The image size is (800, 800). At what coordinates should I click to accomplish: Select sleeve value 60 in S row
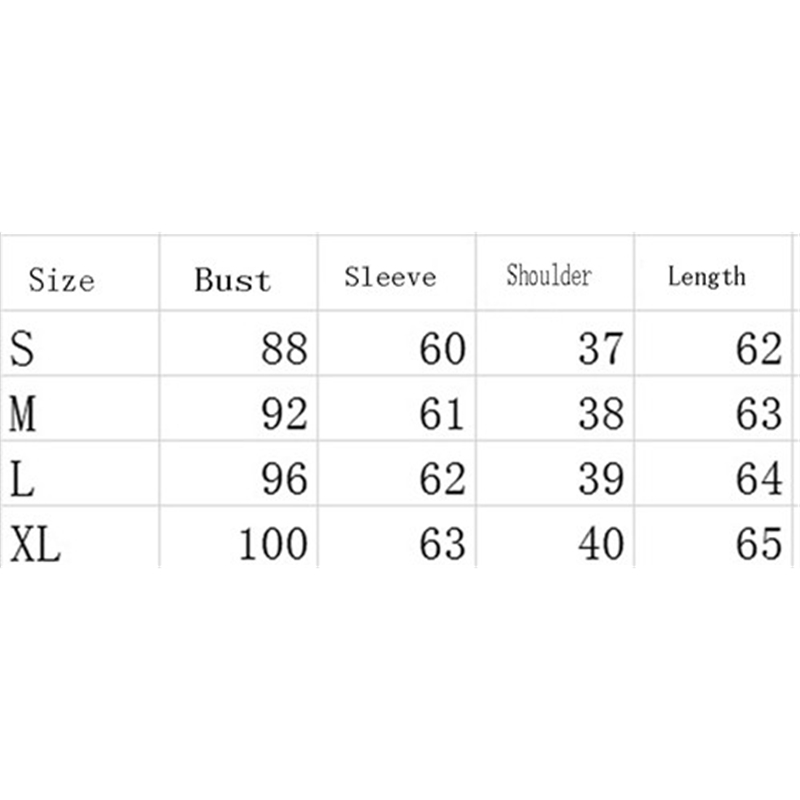443,349
